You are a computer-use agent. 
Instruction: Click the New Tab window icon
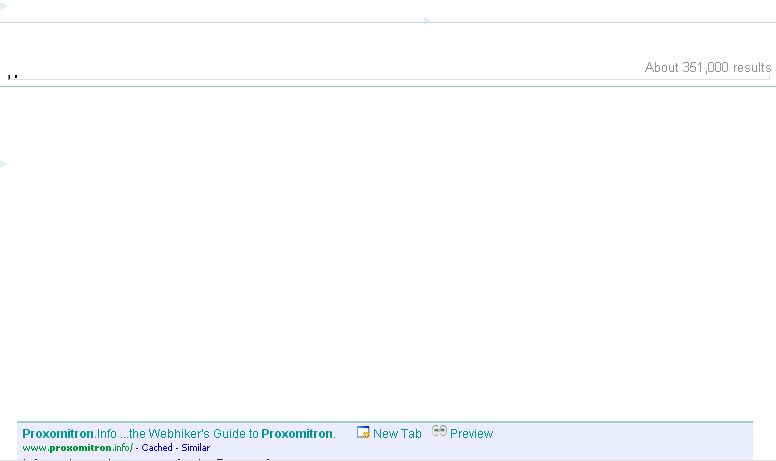click(363, 432)
